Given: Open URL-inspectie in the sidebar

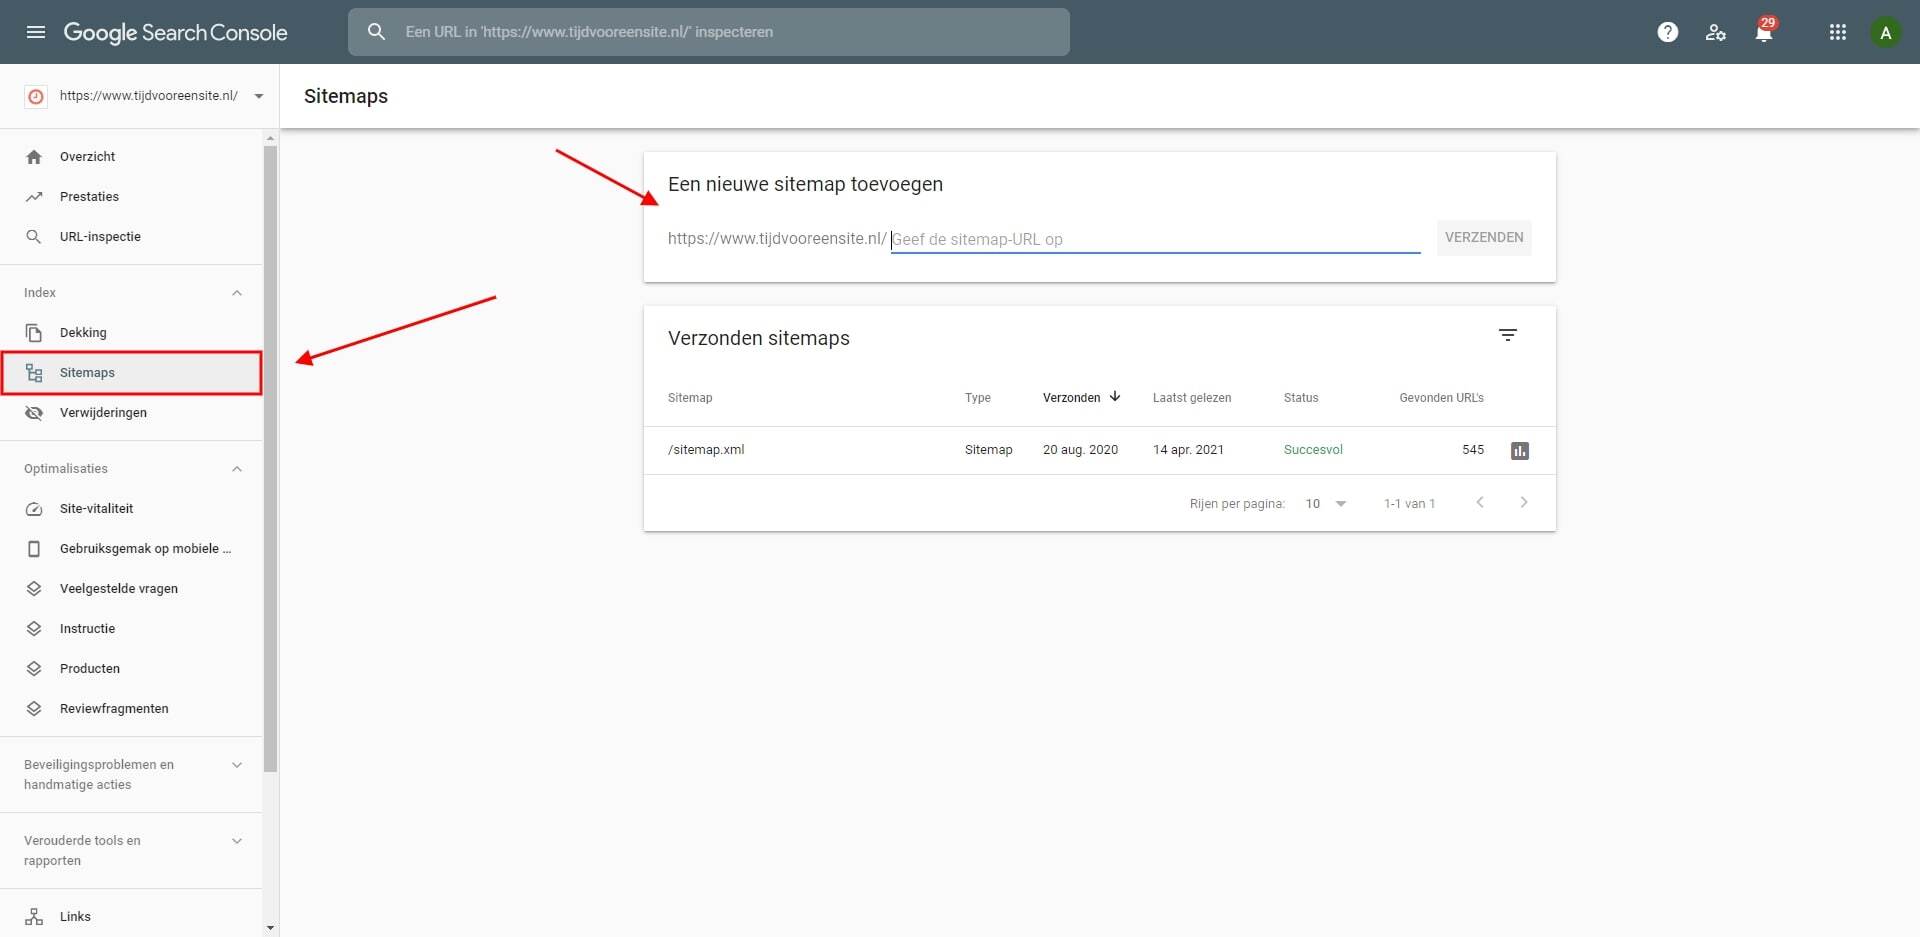Looking at the screenshot, I should tap(131, 237).
